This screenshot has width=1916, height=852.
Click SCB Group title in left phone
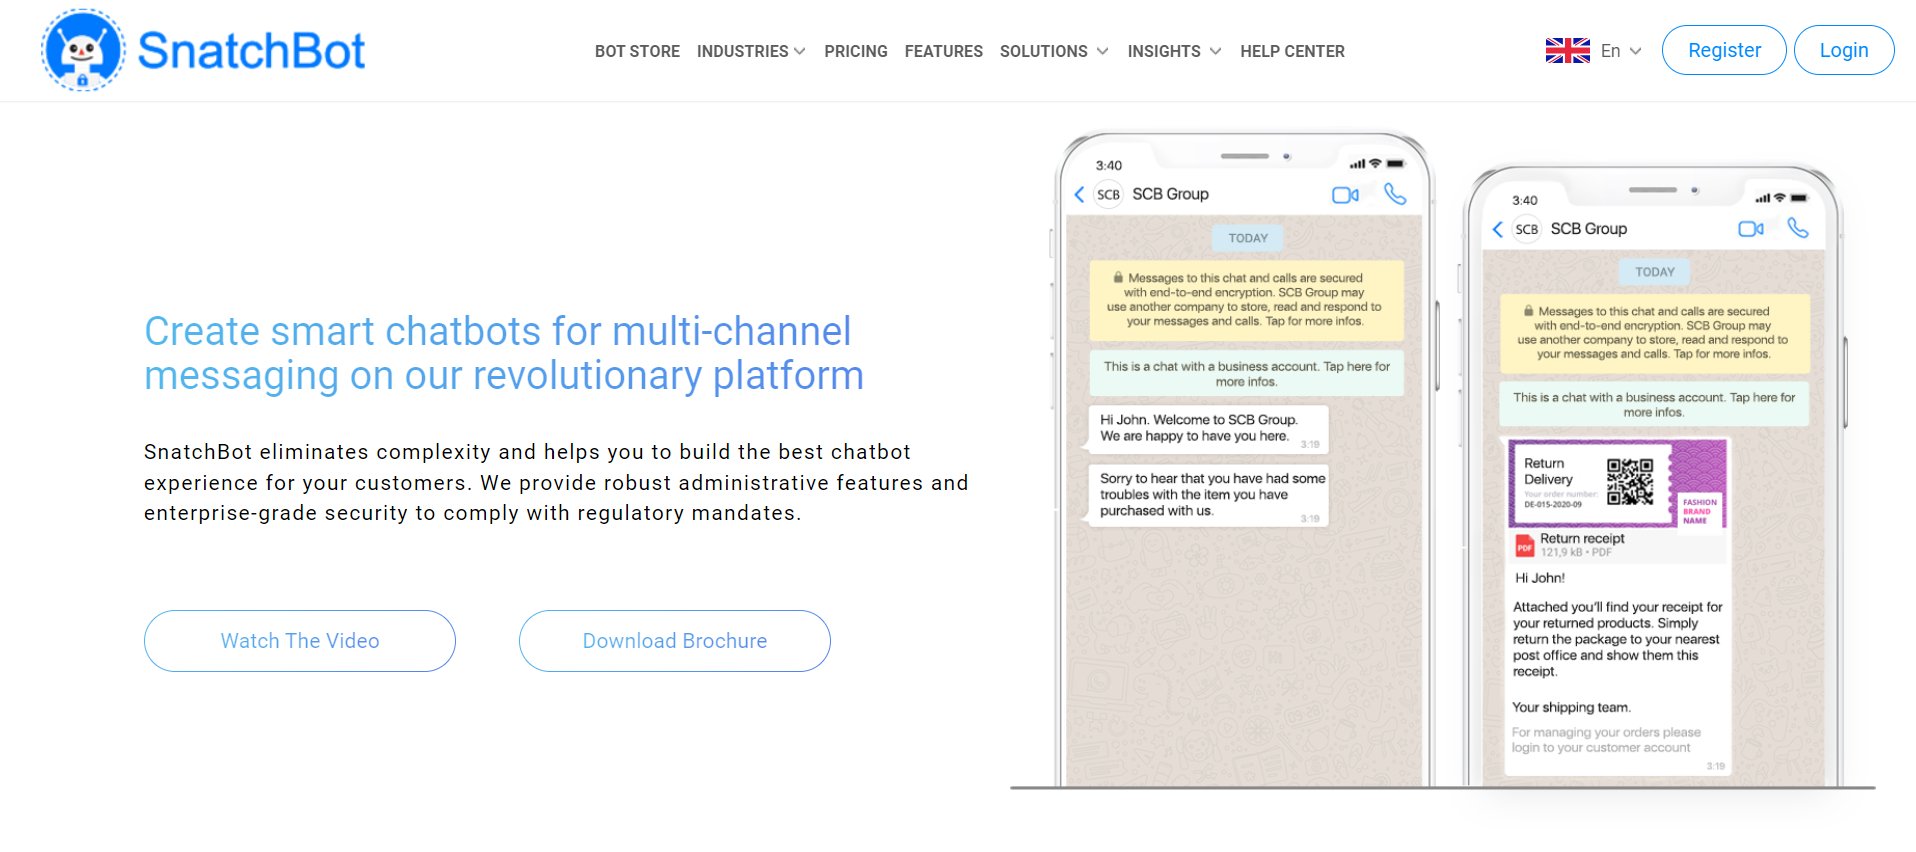1170,194
